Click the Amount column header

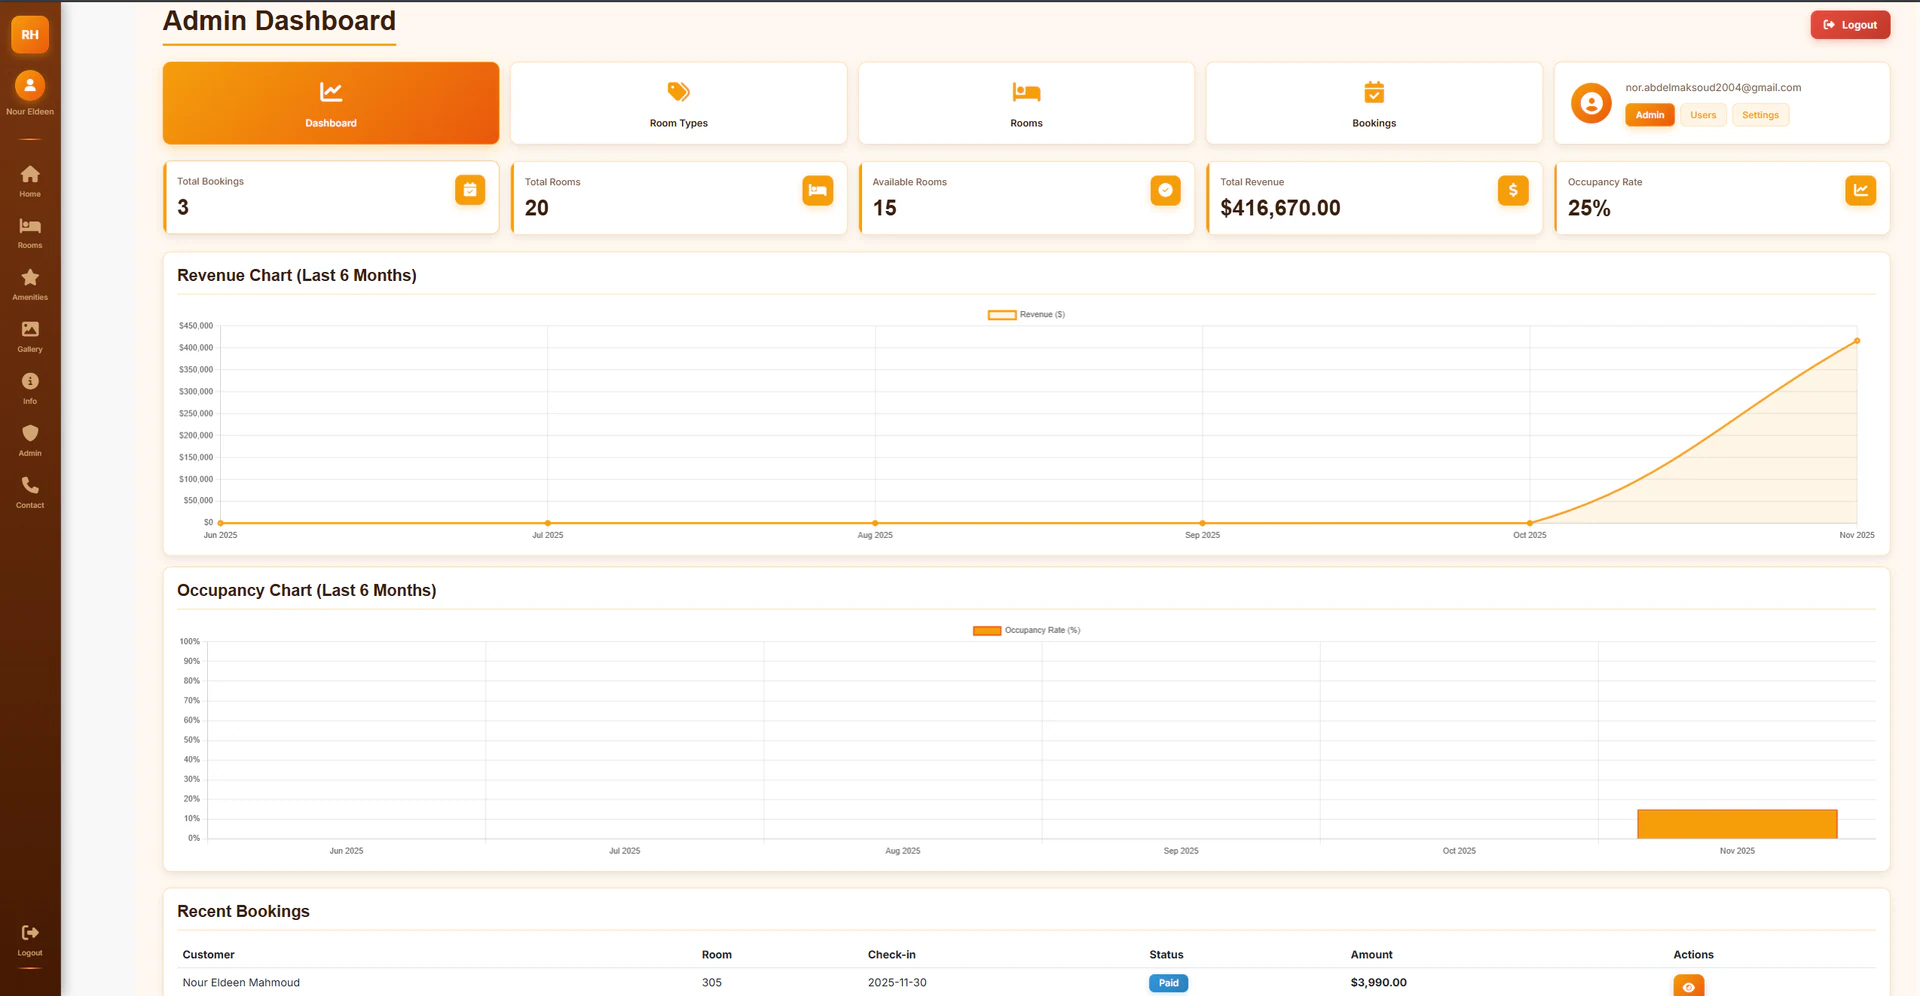(1371, 954)
